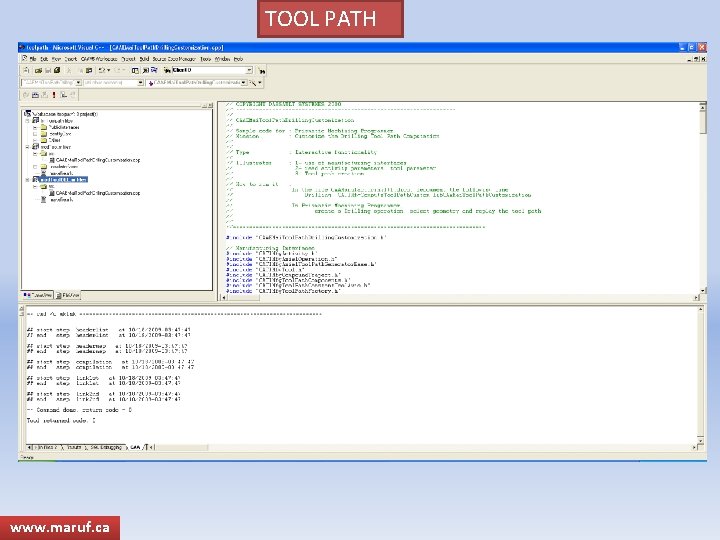Screen dimensions: 720x540
Task: Open the Tools menu
Action: coord(206,59)
